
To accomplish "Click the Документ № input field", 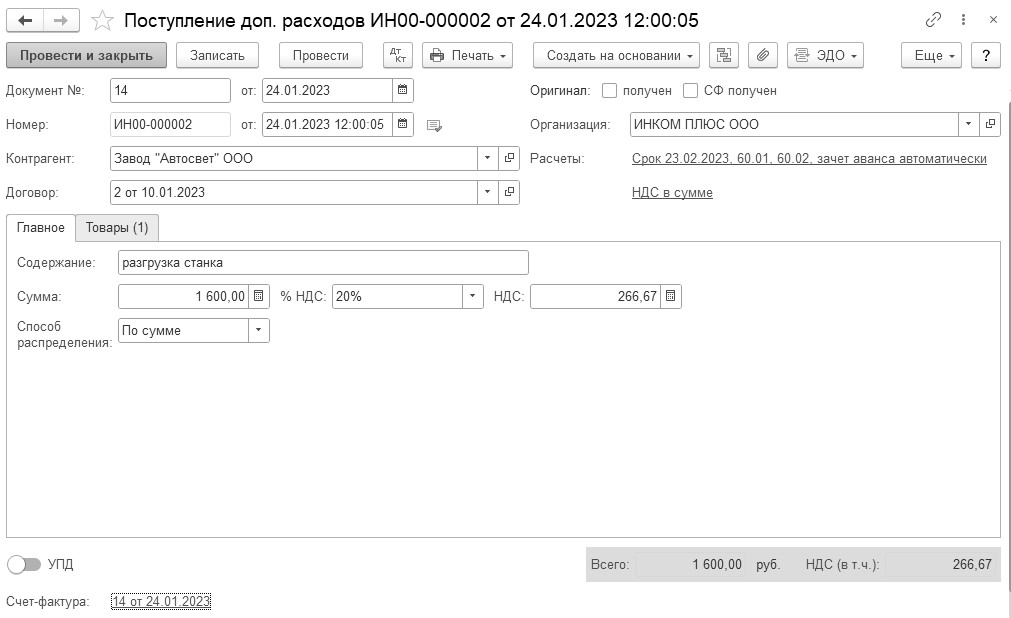I will click(x=170, y=90).
